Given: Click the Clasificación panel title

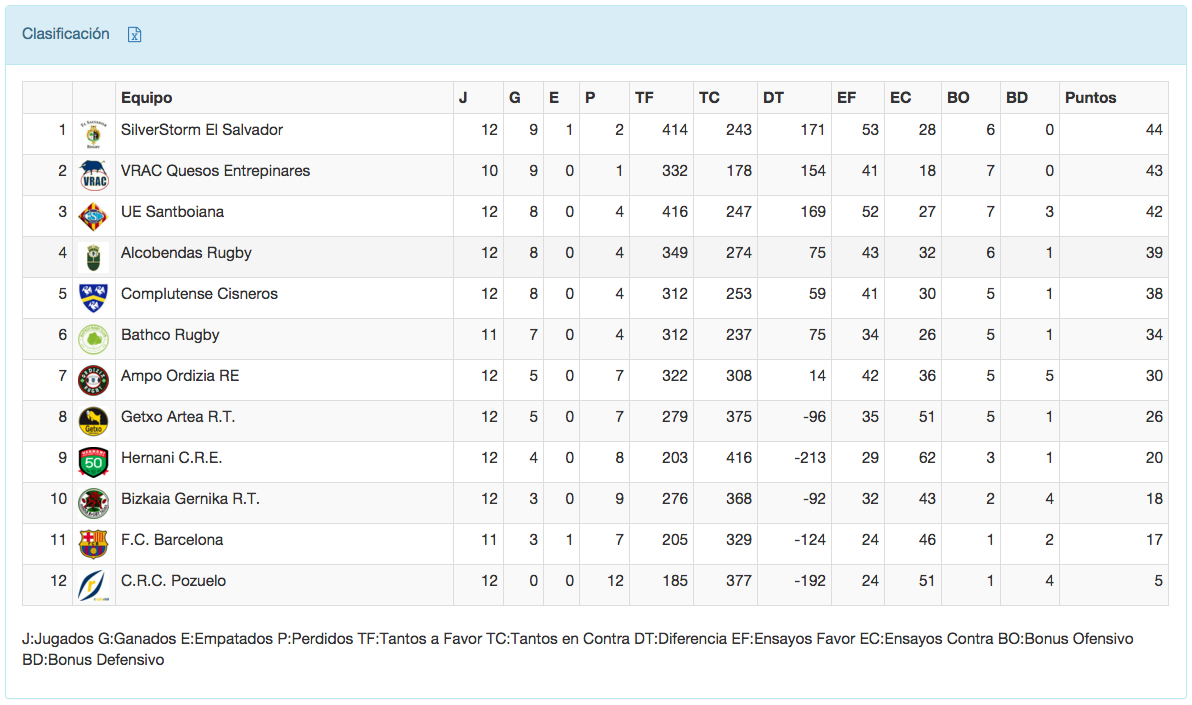Looking at the screenshot, I should pos(66,34).
